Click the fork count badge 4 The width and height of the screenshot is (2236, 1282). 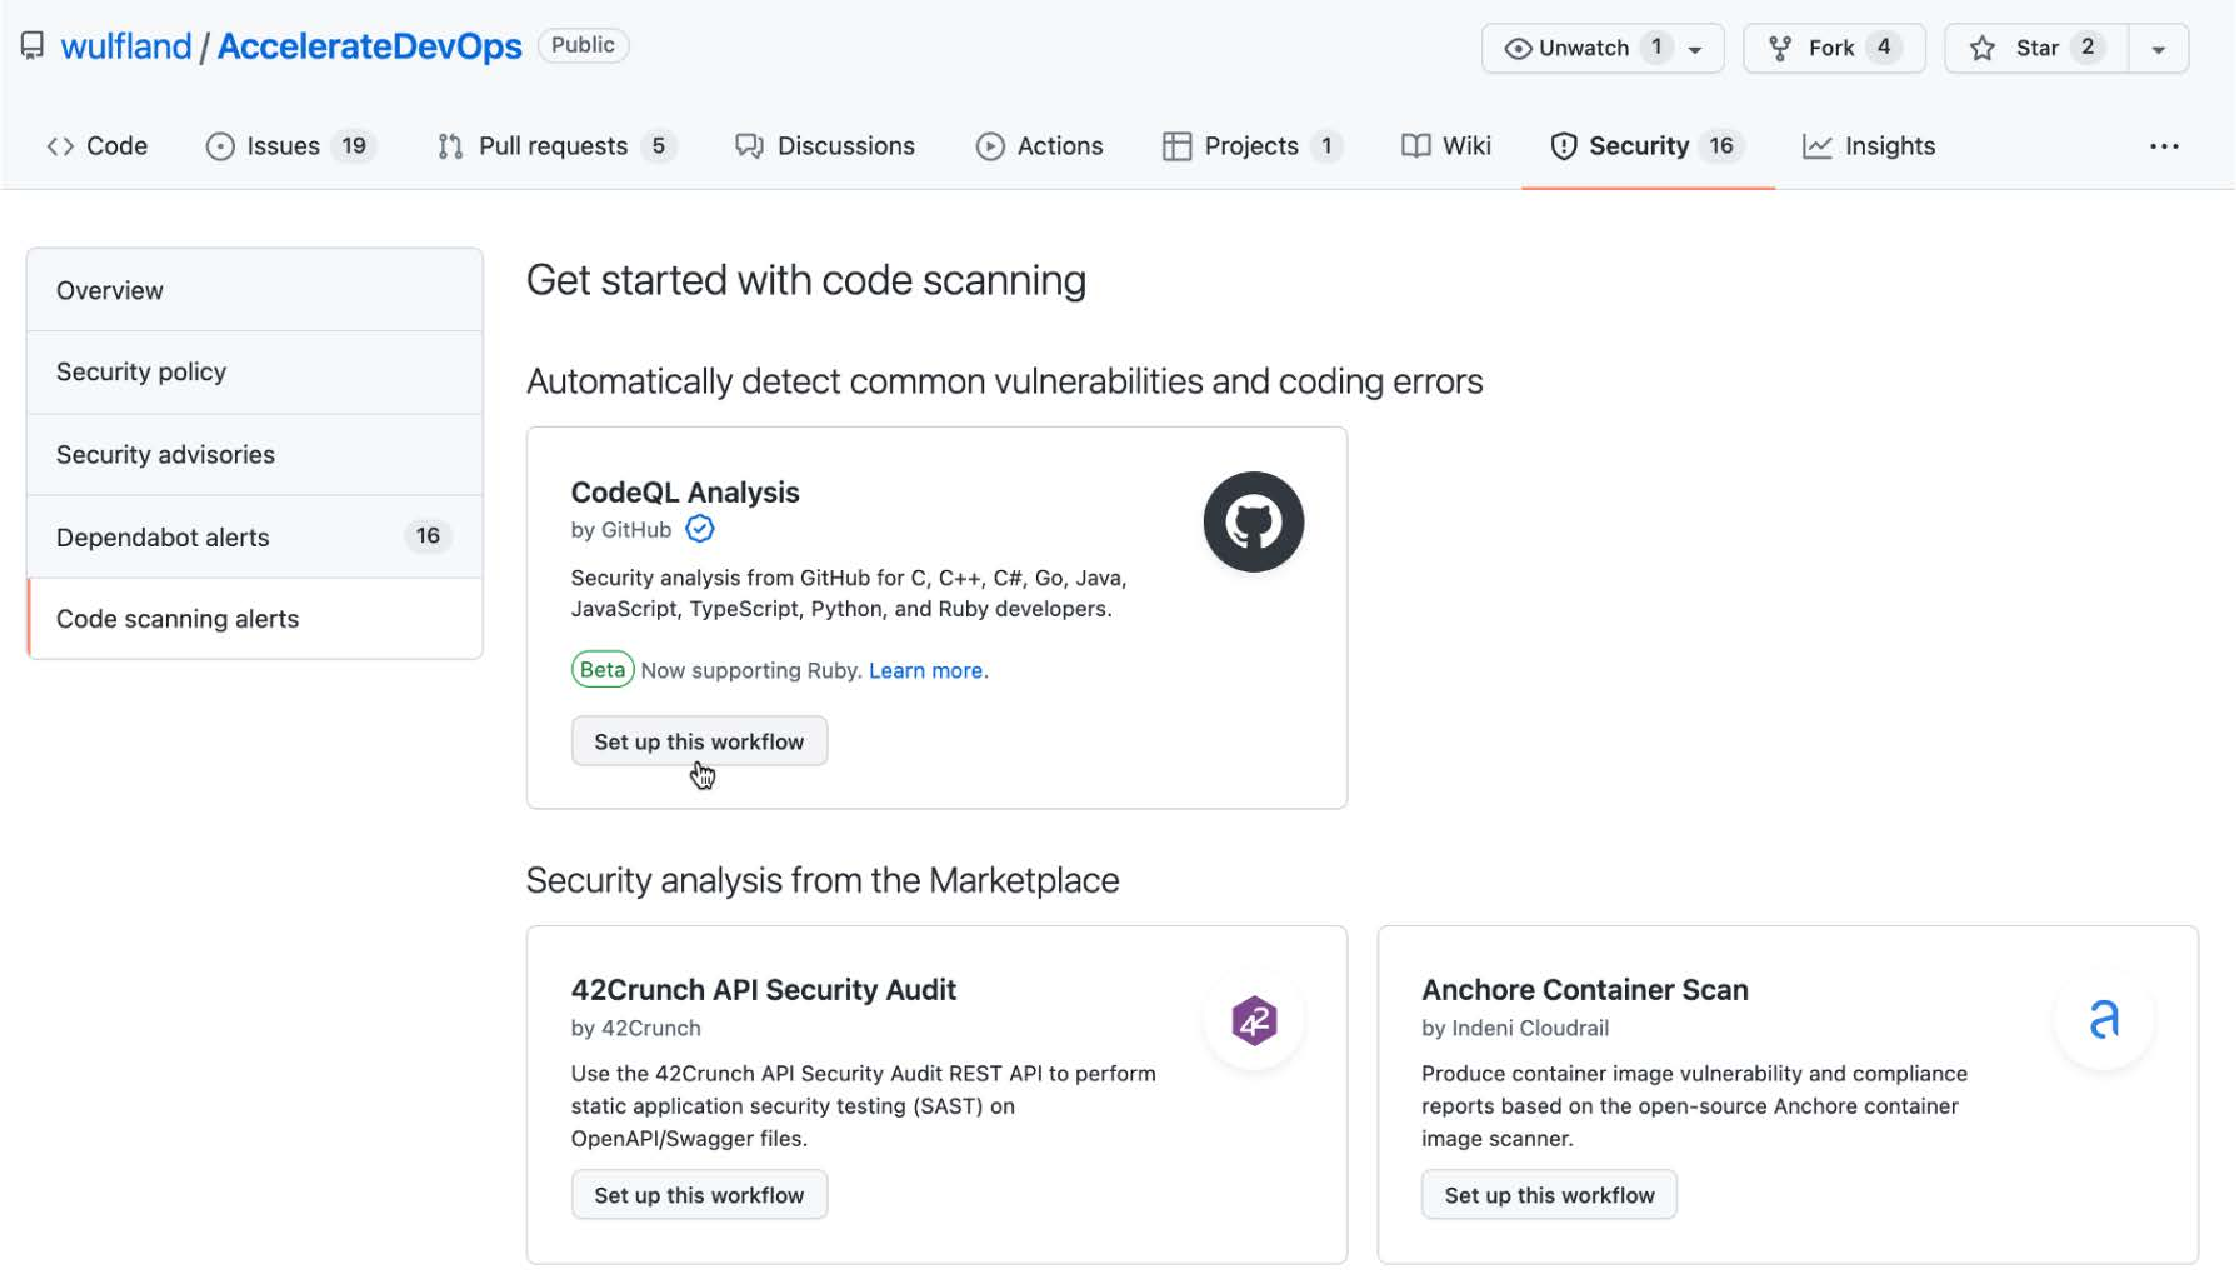(x=1883, y=47)
